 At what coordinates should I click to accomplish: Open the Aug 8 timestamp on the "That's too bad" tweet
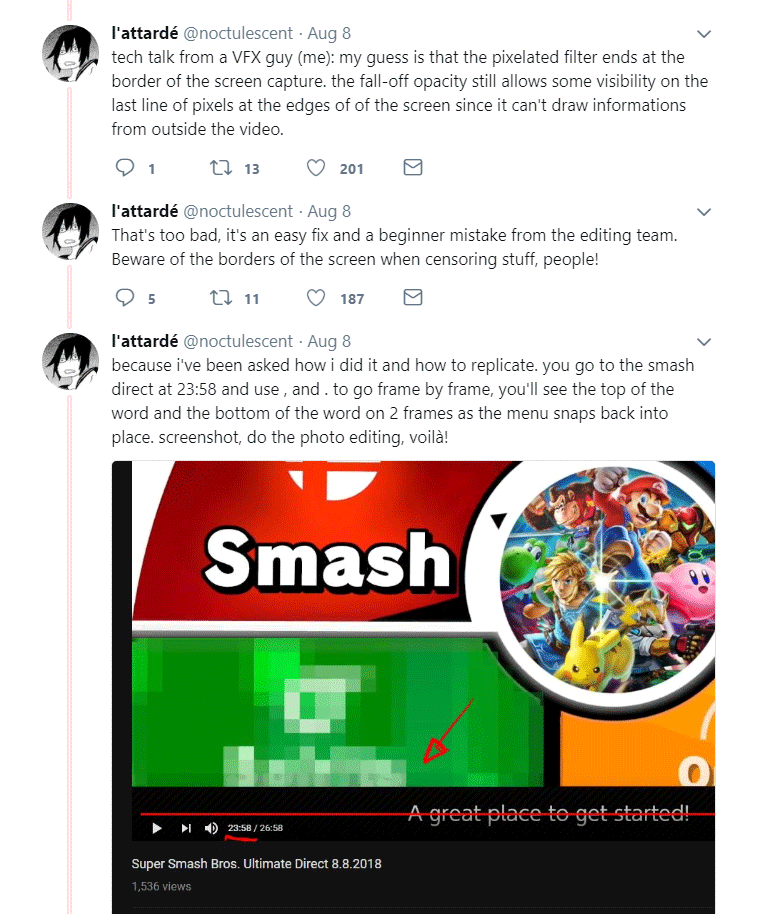[329, 211]
